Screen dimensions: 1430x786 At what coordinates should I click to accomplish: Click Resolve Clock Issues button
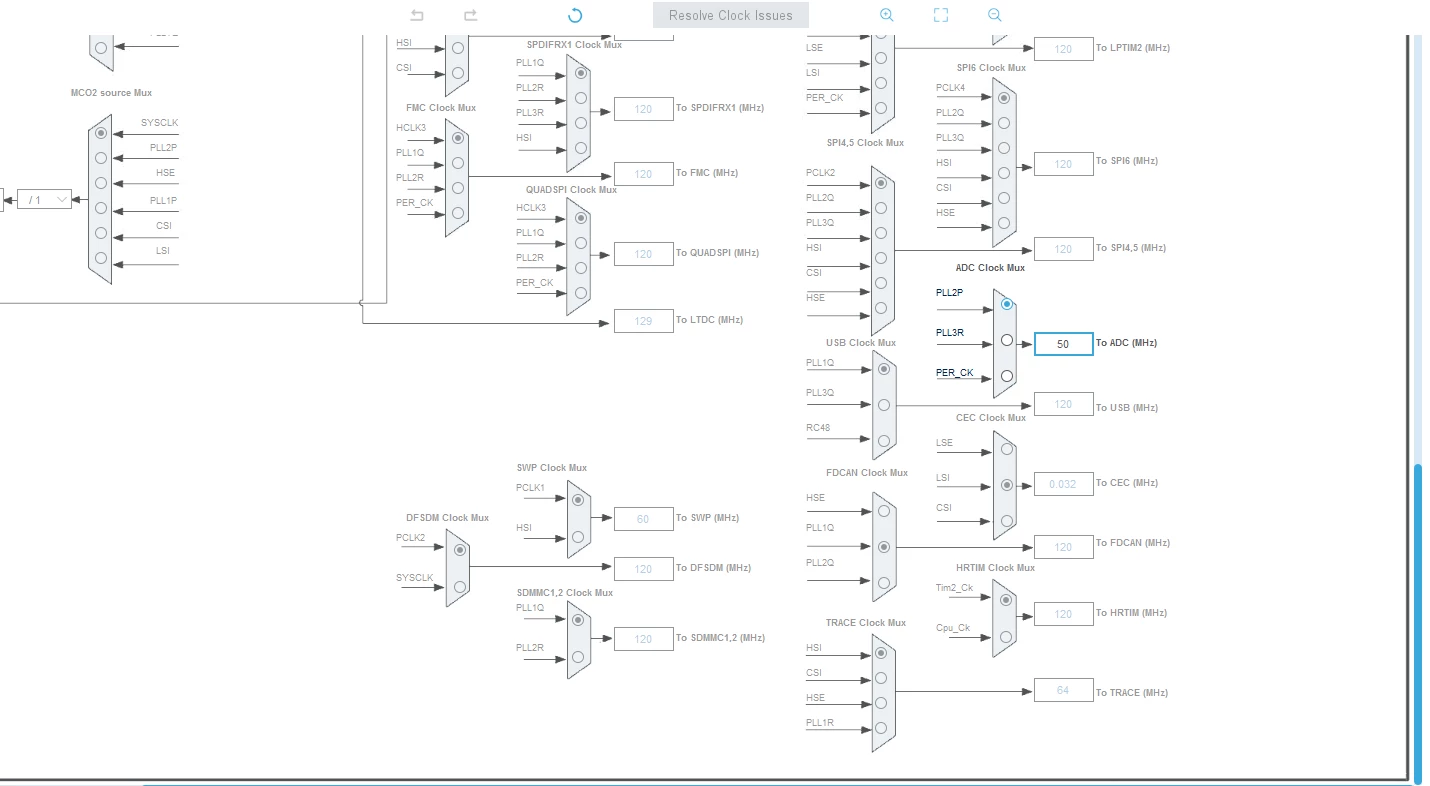pos(731,15)
